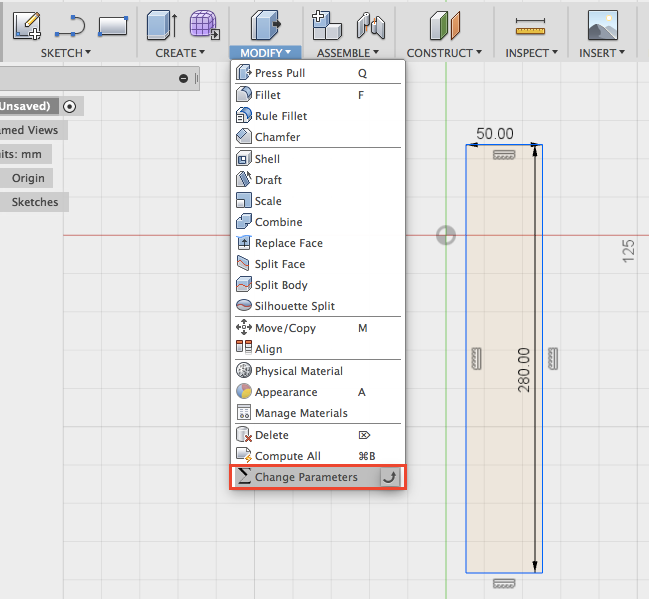Click the Create Form purple icon
This screenshot has height=599, width=649.
coord(204,25)
